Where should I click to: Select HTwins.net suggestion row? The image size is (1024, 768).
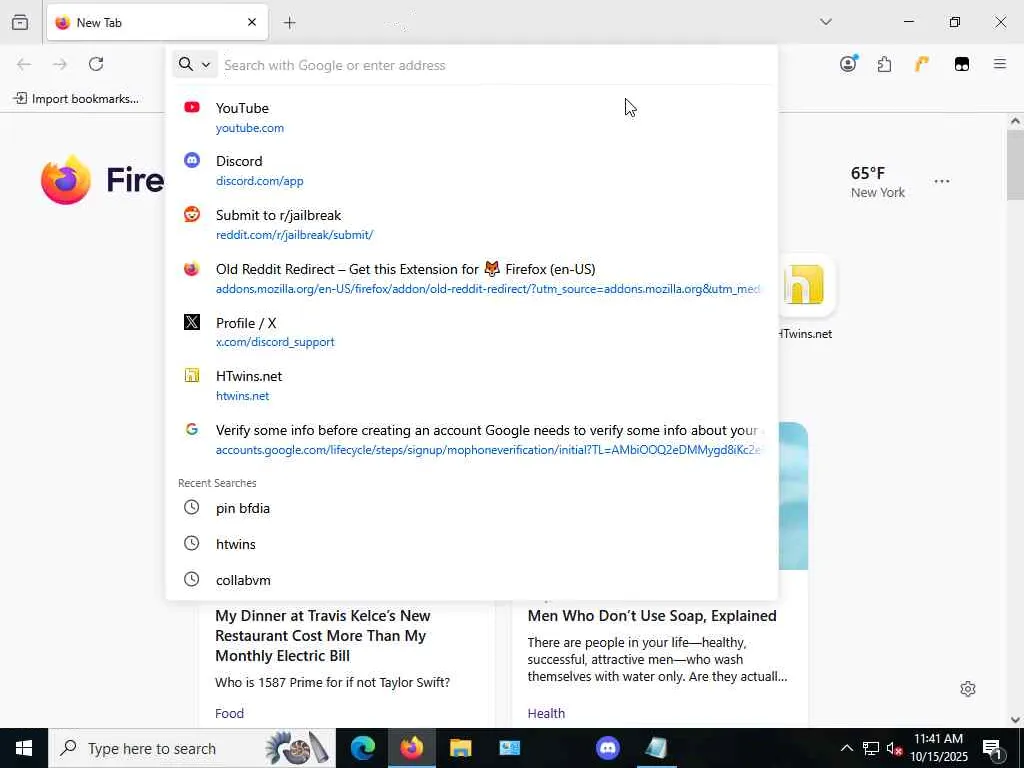click(472, 386)
